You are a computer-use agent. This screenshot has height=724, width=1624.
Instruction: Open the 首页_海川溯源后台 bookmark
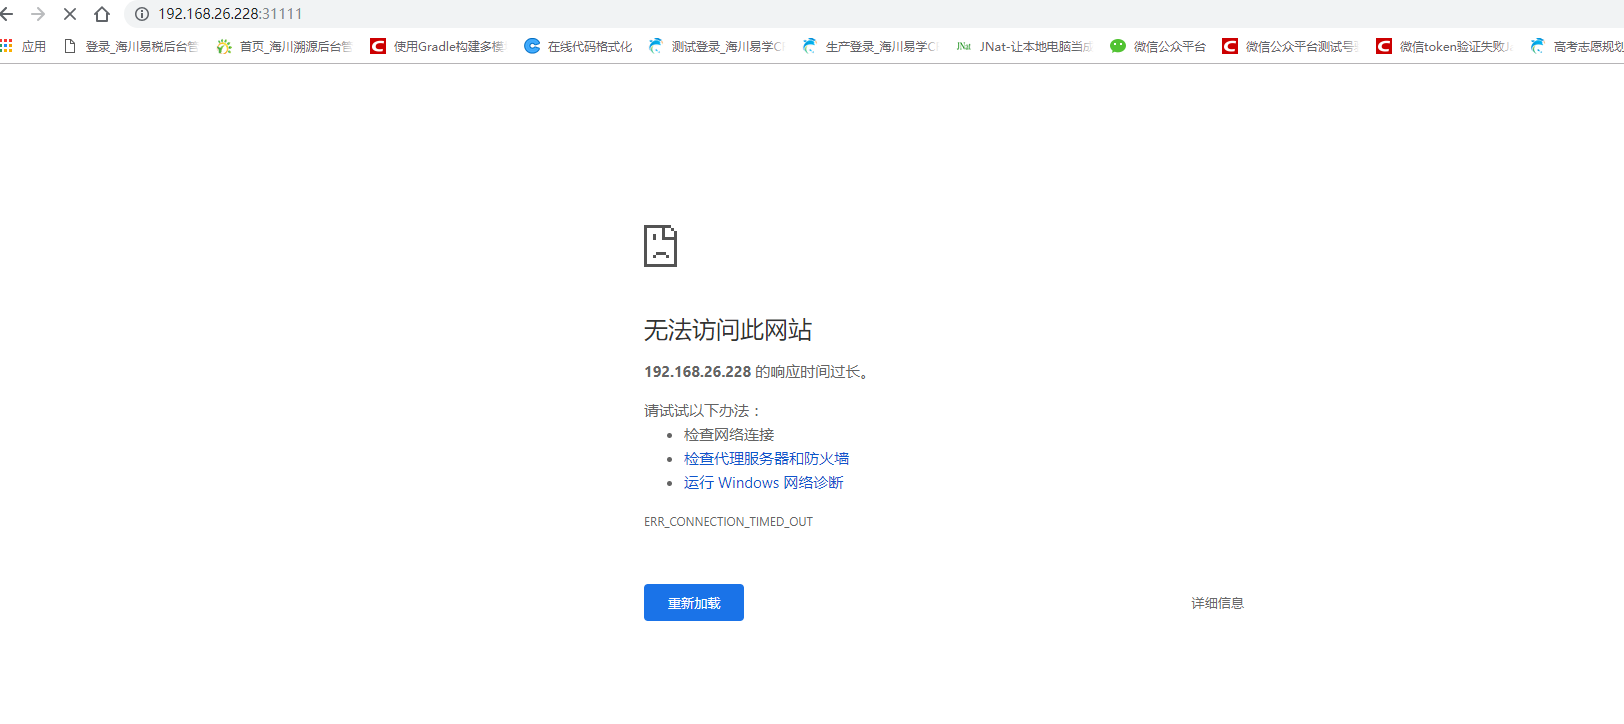[x=284, y=46]
